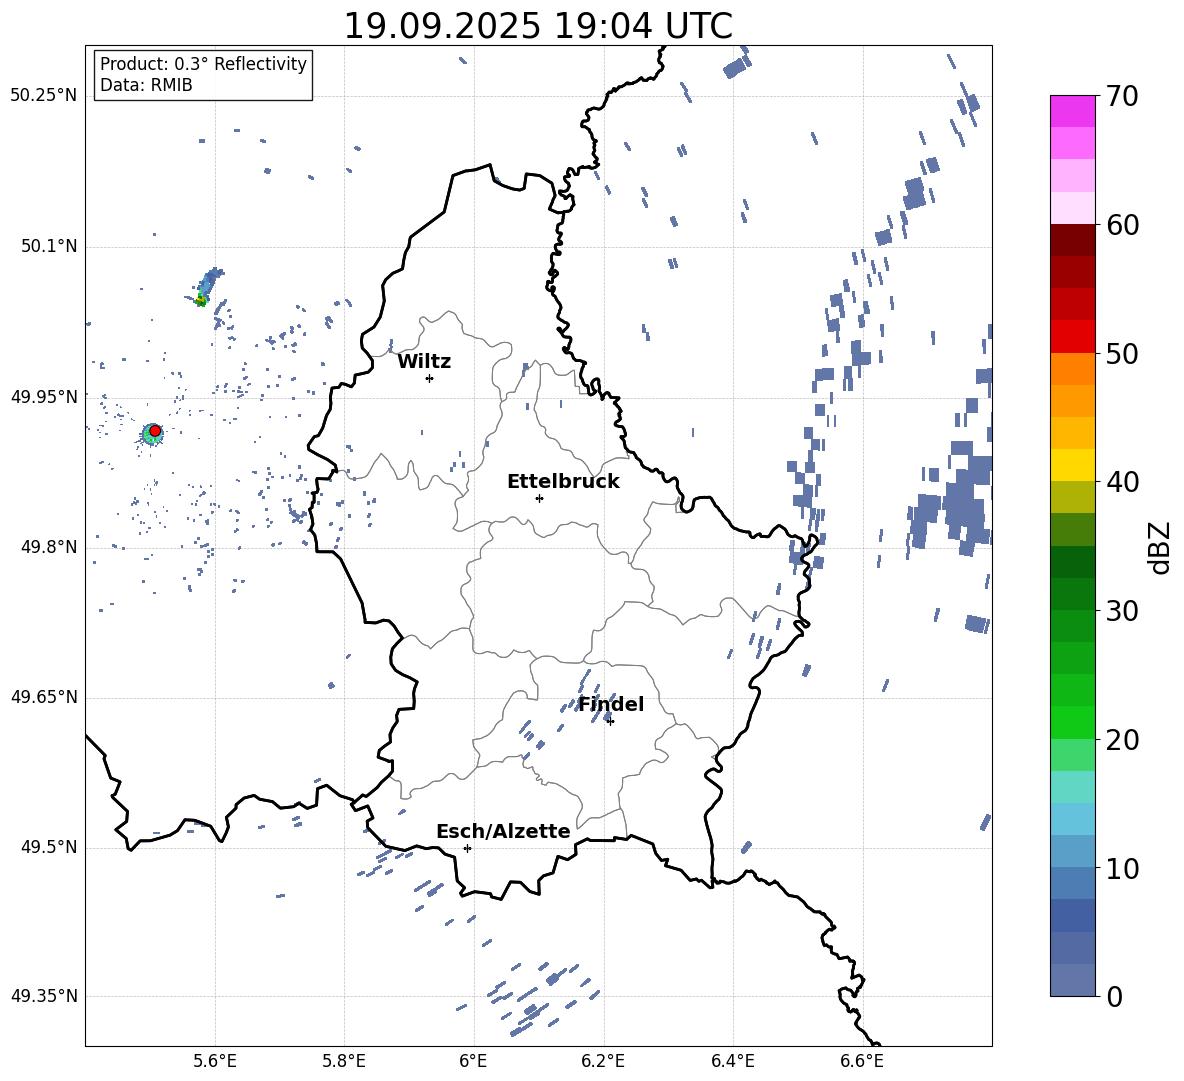1184x1081 pixels.
Task: Click the 50.25°N latitude label
Action: pos(44,96)
